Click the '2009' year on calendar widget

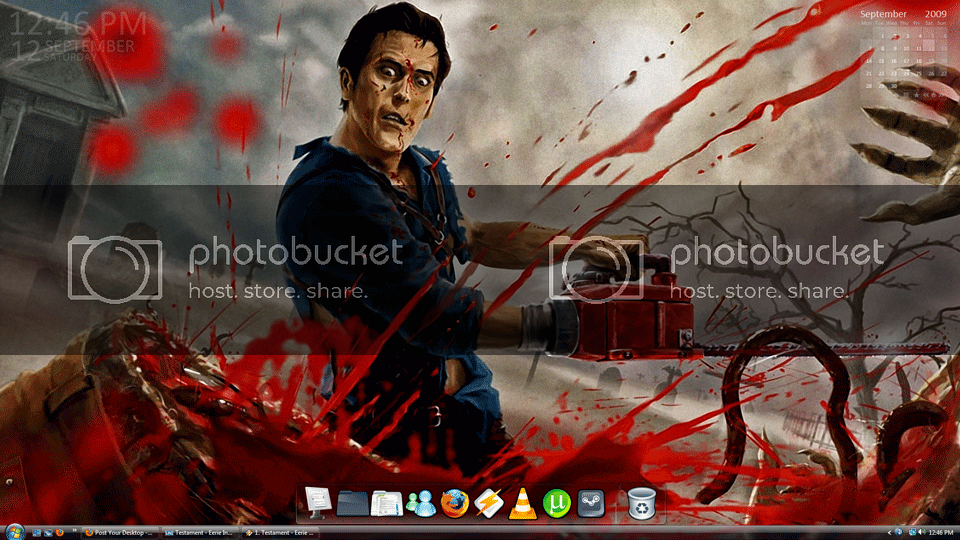(936, 14)
